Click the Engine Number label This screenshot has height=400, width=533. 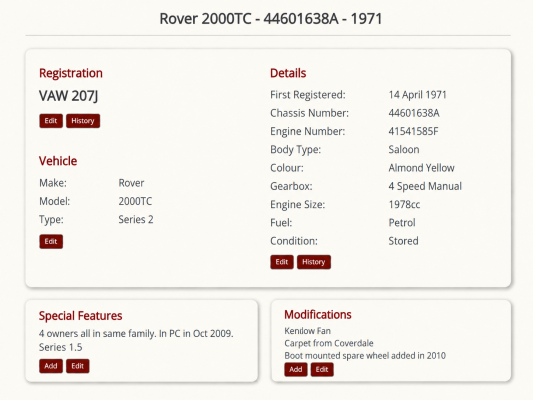[308, 132]
